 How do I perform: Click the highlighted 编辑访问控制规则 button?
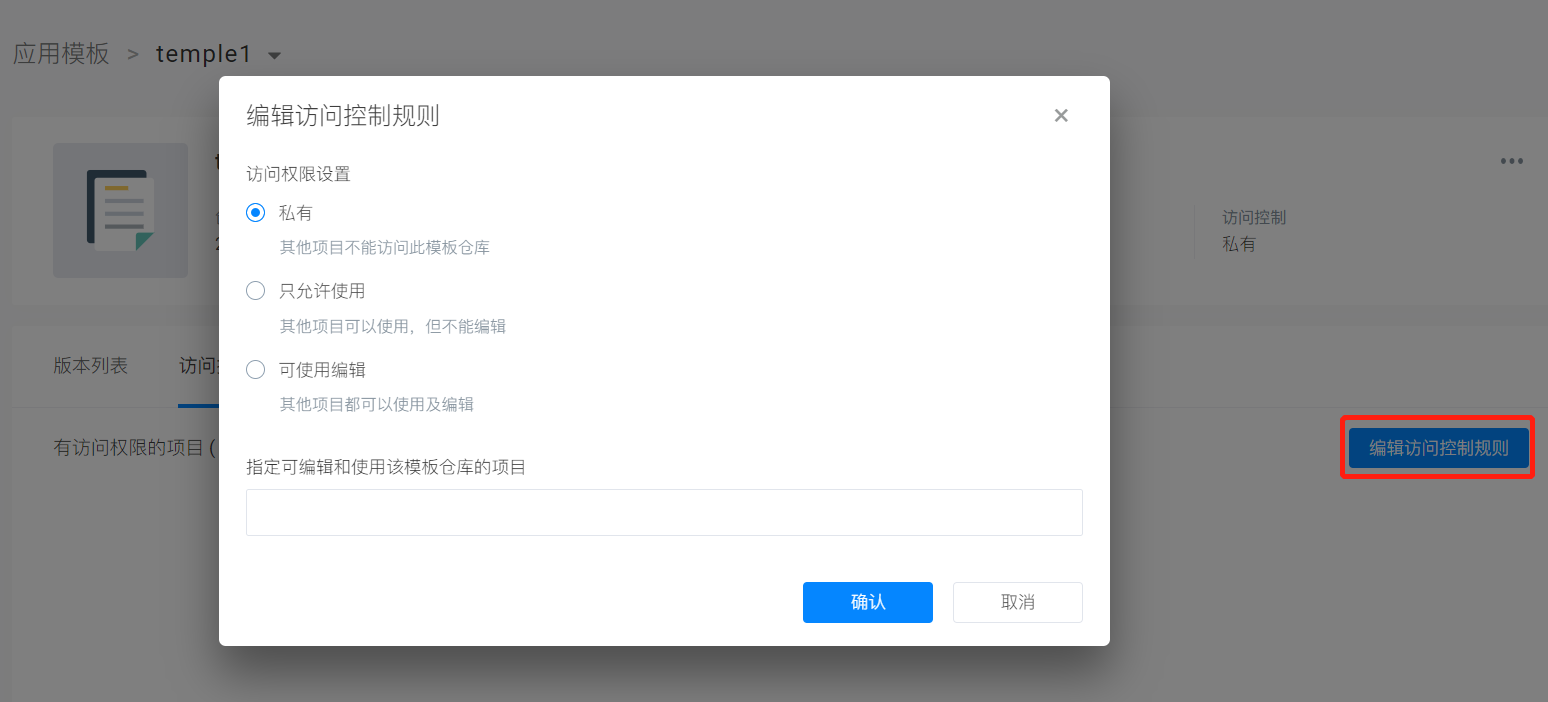(1438, 448)
